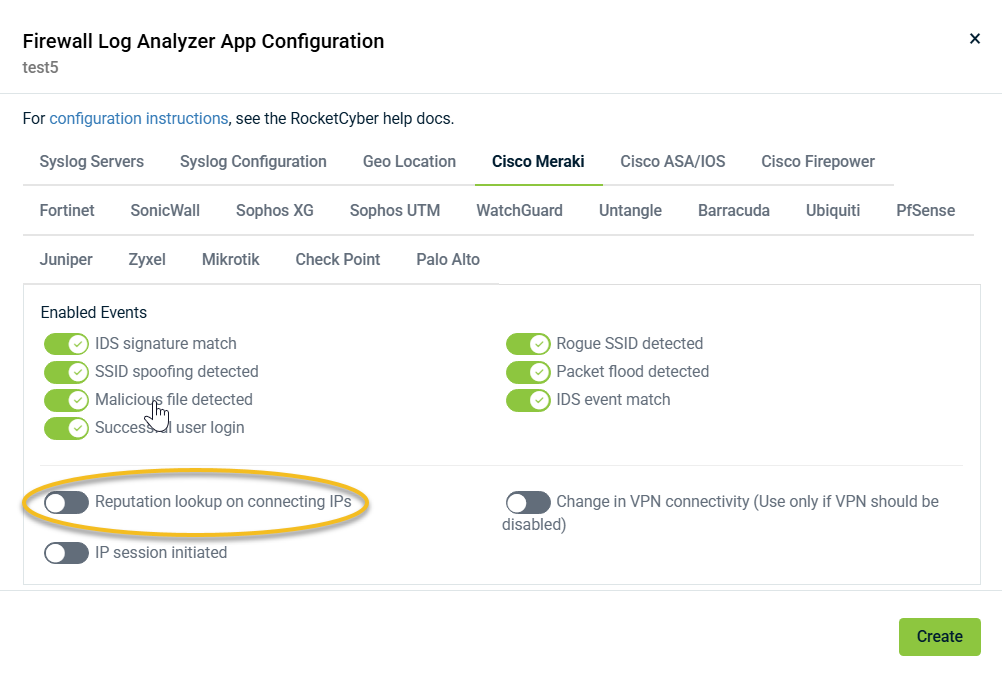The width and height of the screenshot is (1002, 673).
Task: Enable Change in VPN connectivity toggle
Action: (x=528, y=502)
